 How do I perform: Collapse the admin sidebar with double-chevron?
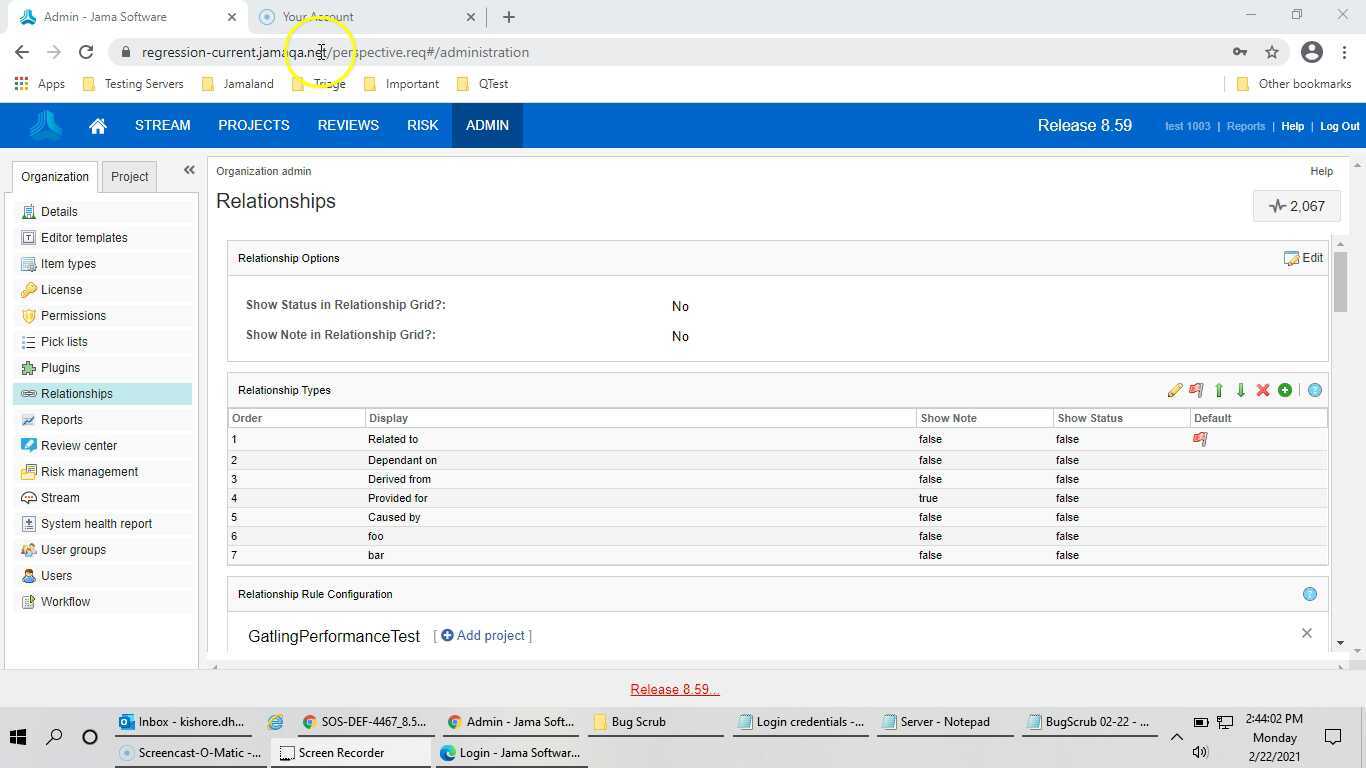tap(189, 170)
